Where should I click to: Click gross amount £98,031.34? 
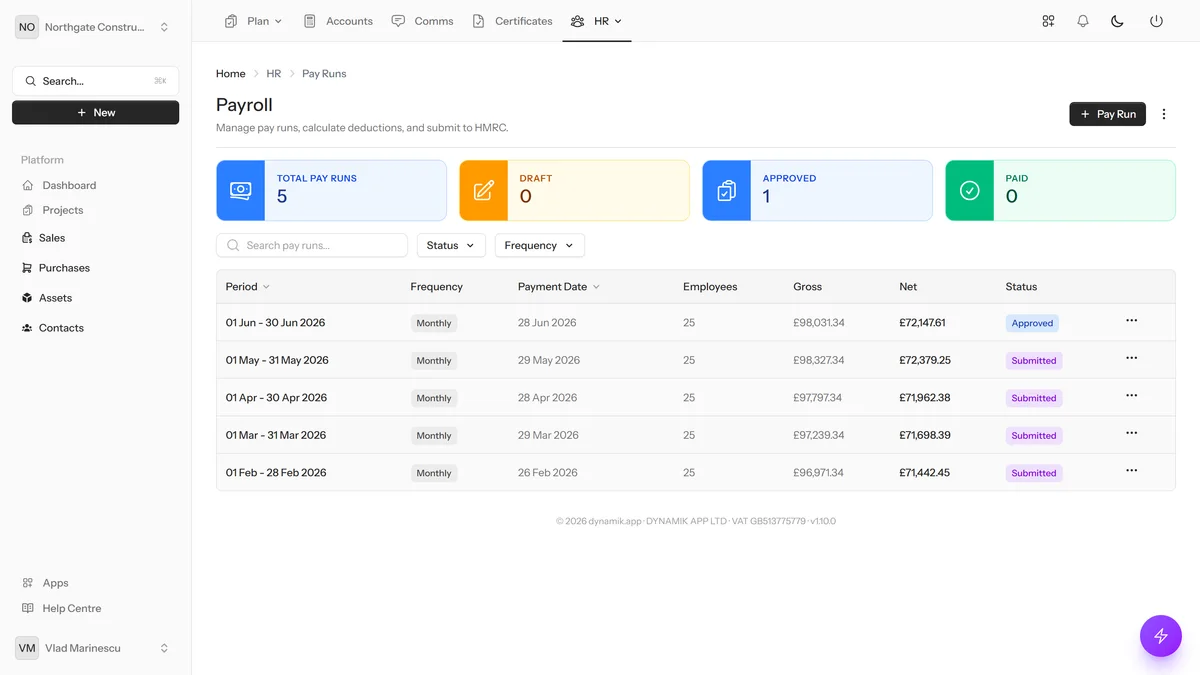(x=819, y=323)
